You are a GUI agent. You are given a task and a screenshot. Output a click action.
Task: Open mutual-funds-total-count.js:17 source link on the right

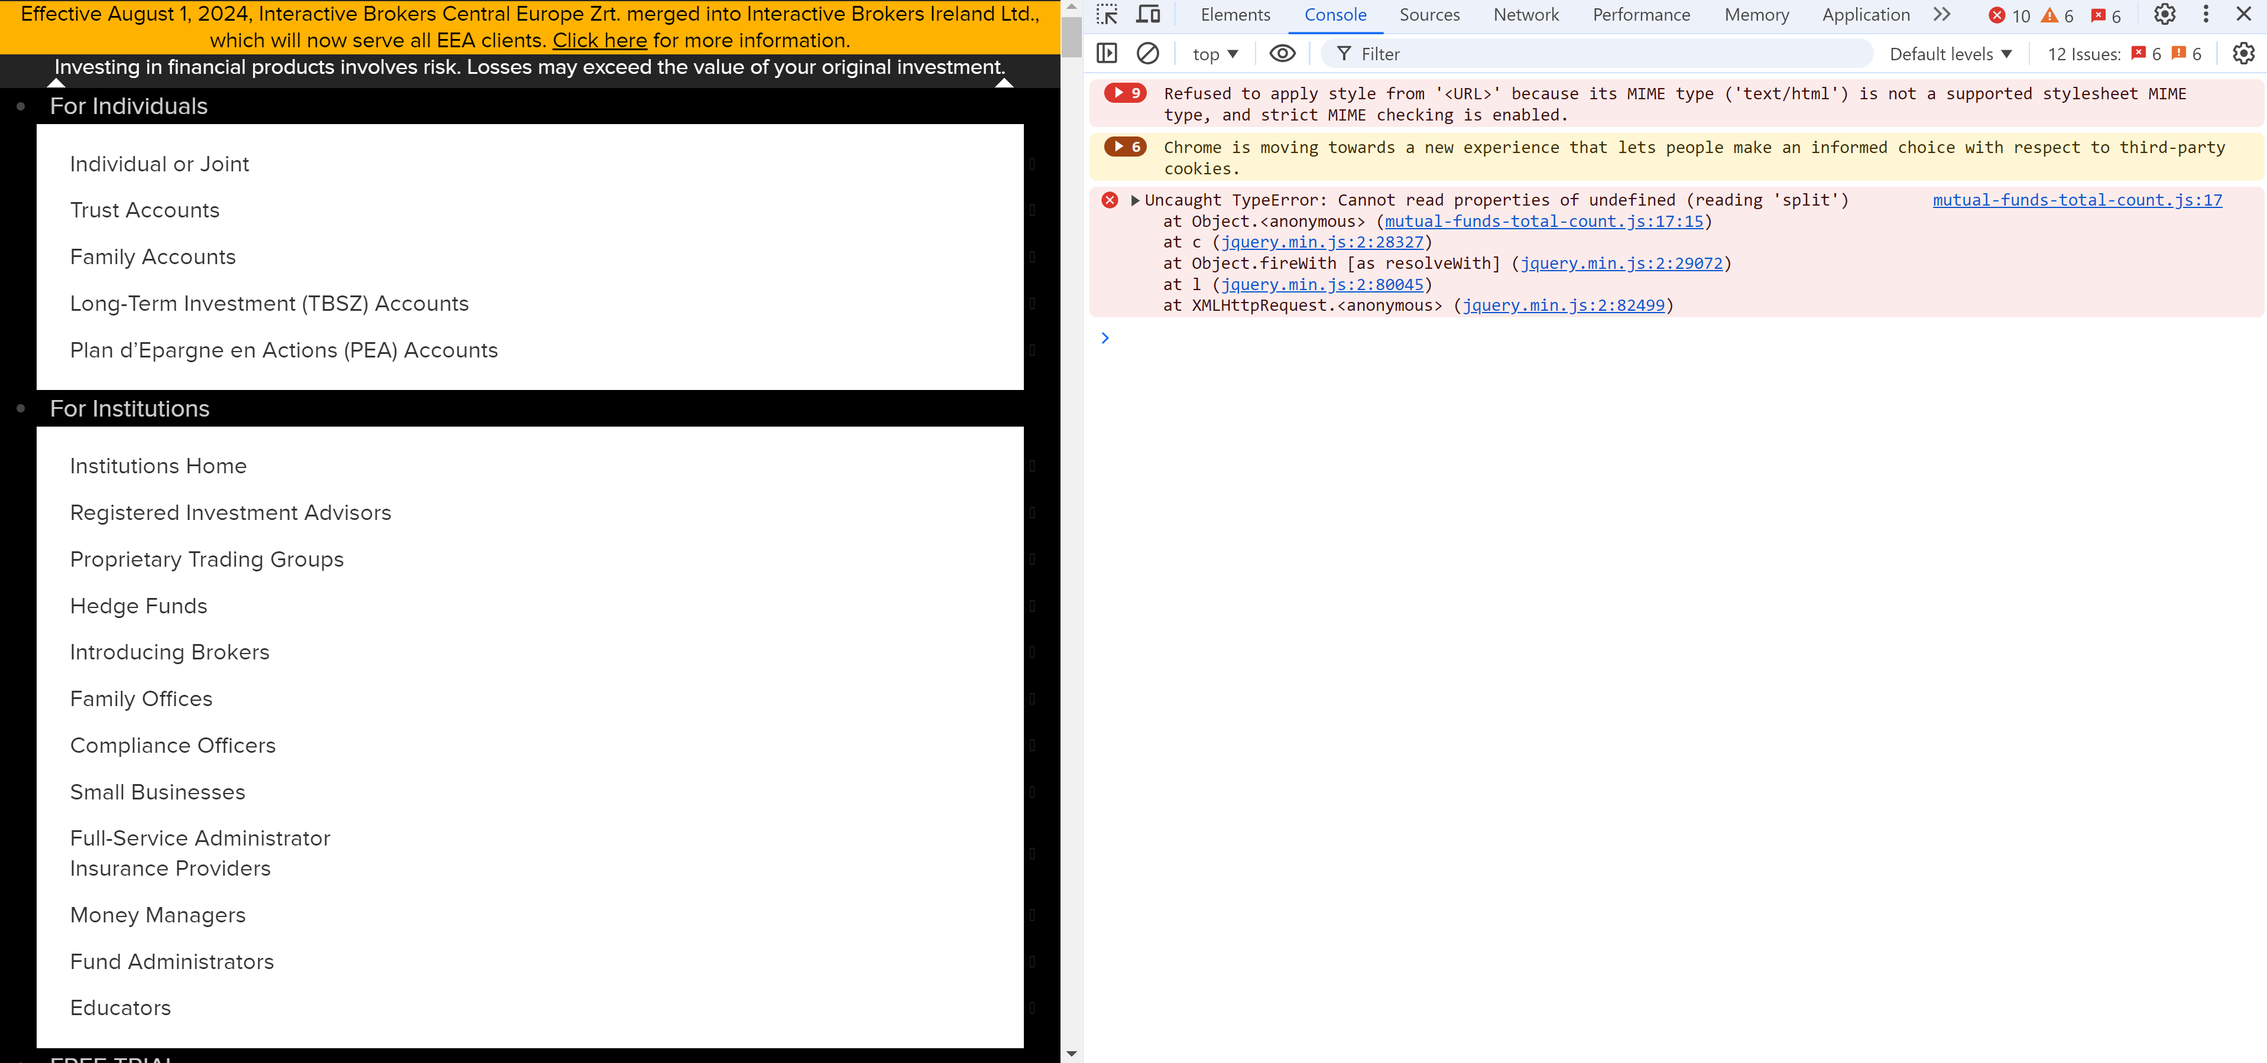pyautogui.click(x=2077, y=200)
